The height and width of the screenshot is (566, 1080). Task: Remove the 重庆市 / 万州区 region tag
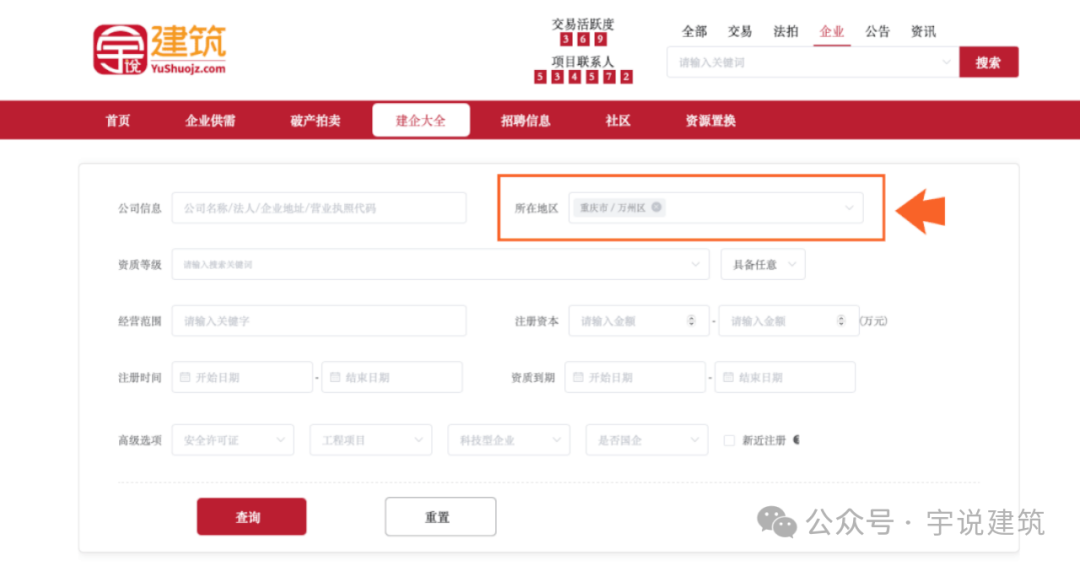click(656, 207)
